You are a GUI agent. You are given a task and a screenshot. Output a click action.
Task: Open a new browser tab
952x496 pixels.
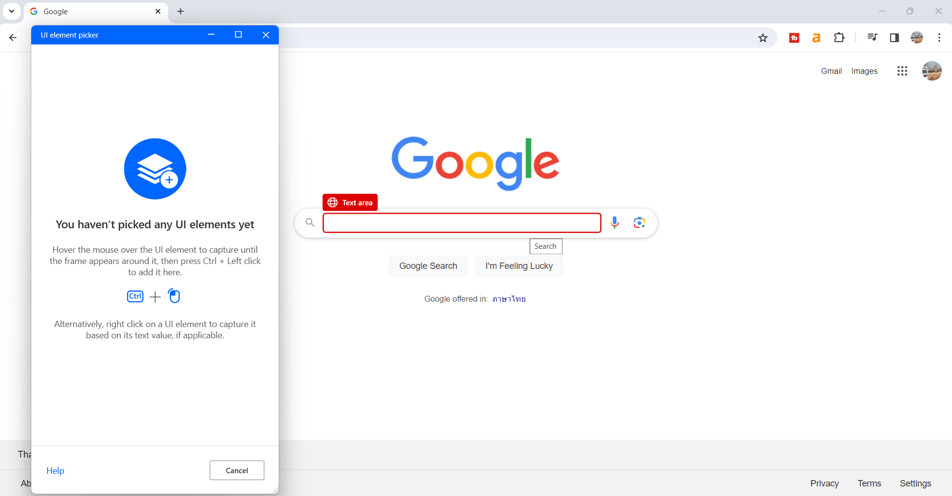[x=180, y=12]
